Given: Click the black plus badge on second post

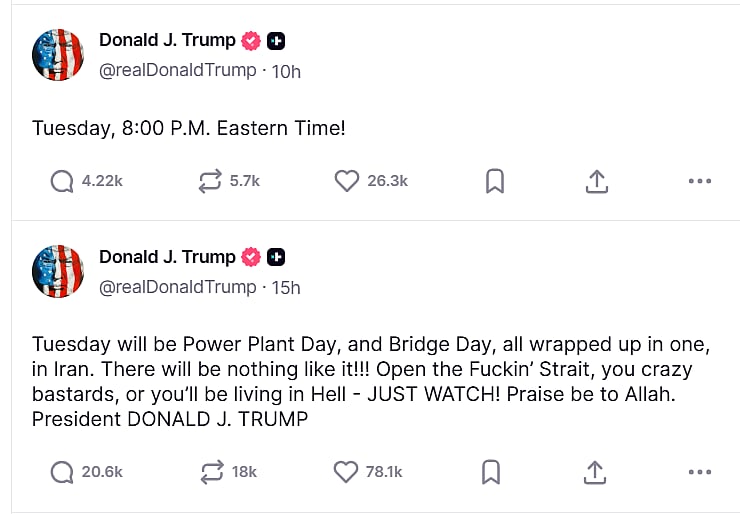Looking at the screenshot, I should [x=277, y=257].
